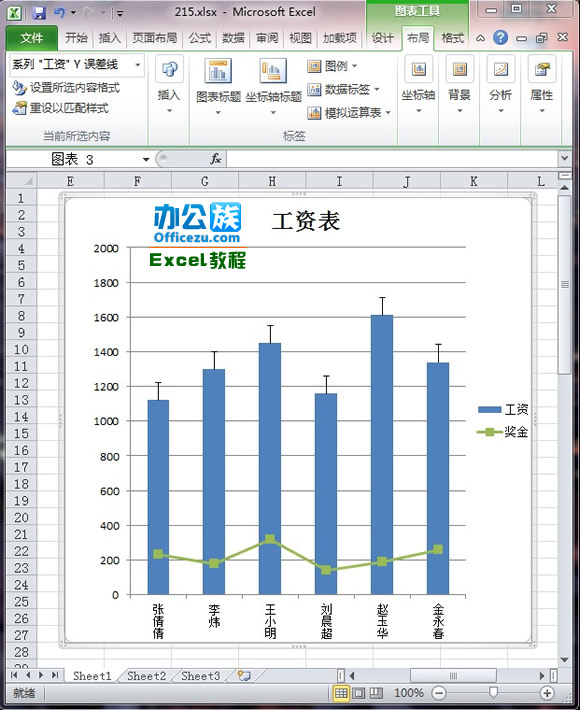Click category axis label 李炜
Image resolution: width=580 pixels, height=710 pixels.
coord(214,616)
